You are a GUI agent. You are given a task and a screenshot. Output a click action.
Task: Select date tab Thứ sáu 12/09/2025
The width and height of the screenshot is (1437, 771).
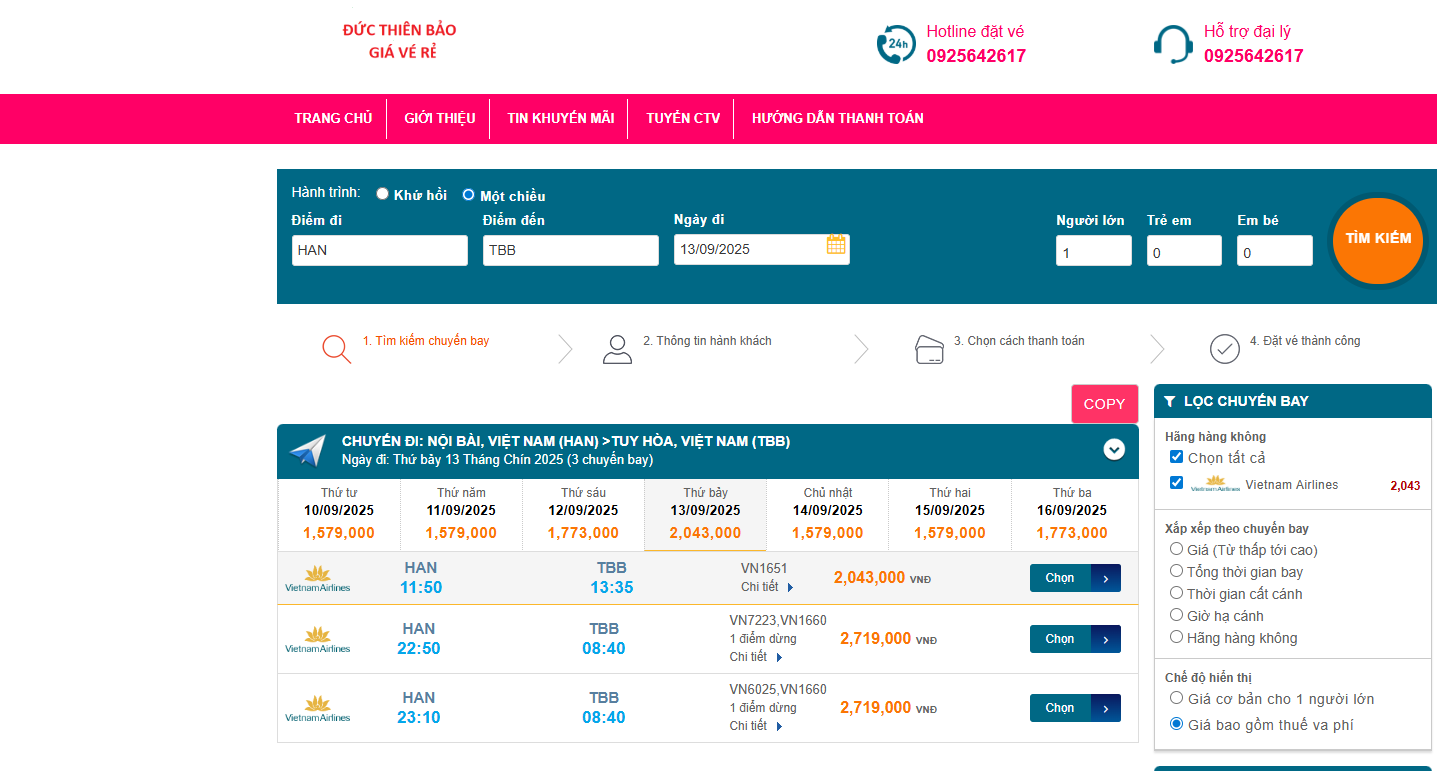[x=583, y=514]
